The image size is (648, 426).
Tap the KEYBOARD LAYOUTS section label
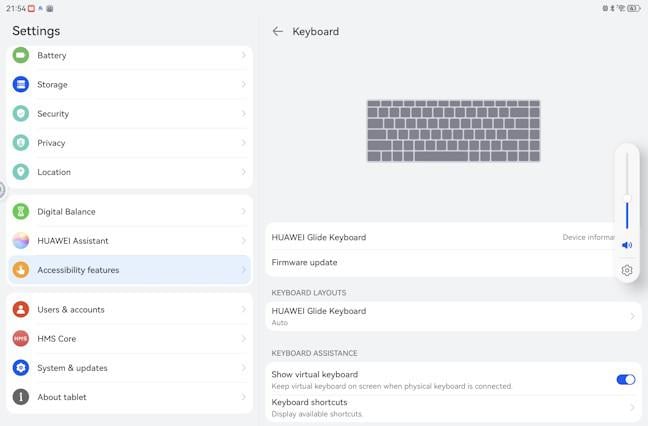pyautogui.click(x=309, y=293)
